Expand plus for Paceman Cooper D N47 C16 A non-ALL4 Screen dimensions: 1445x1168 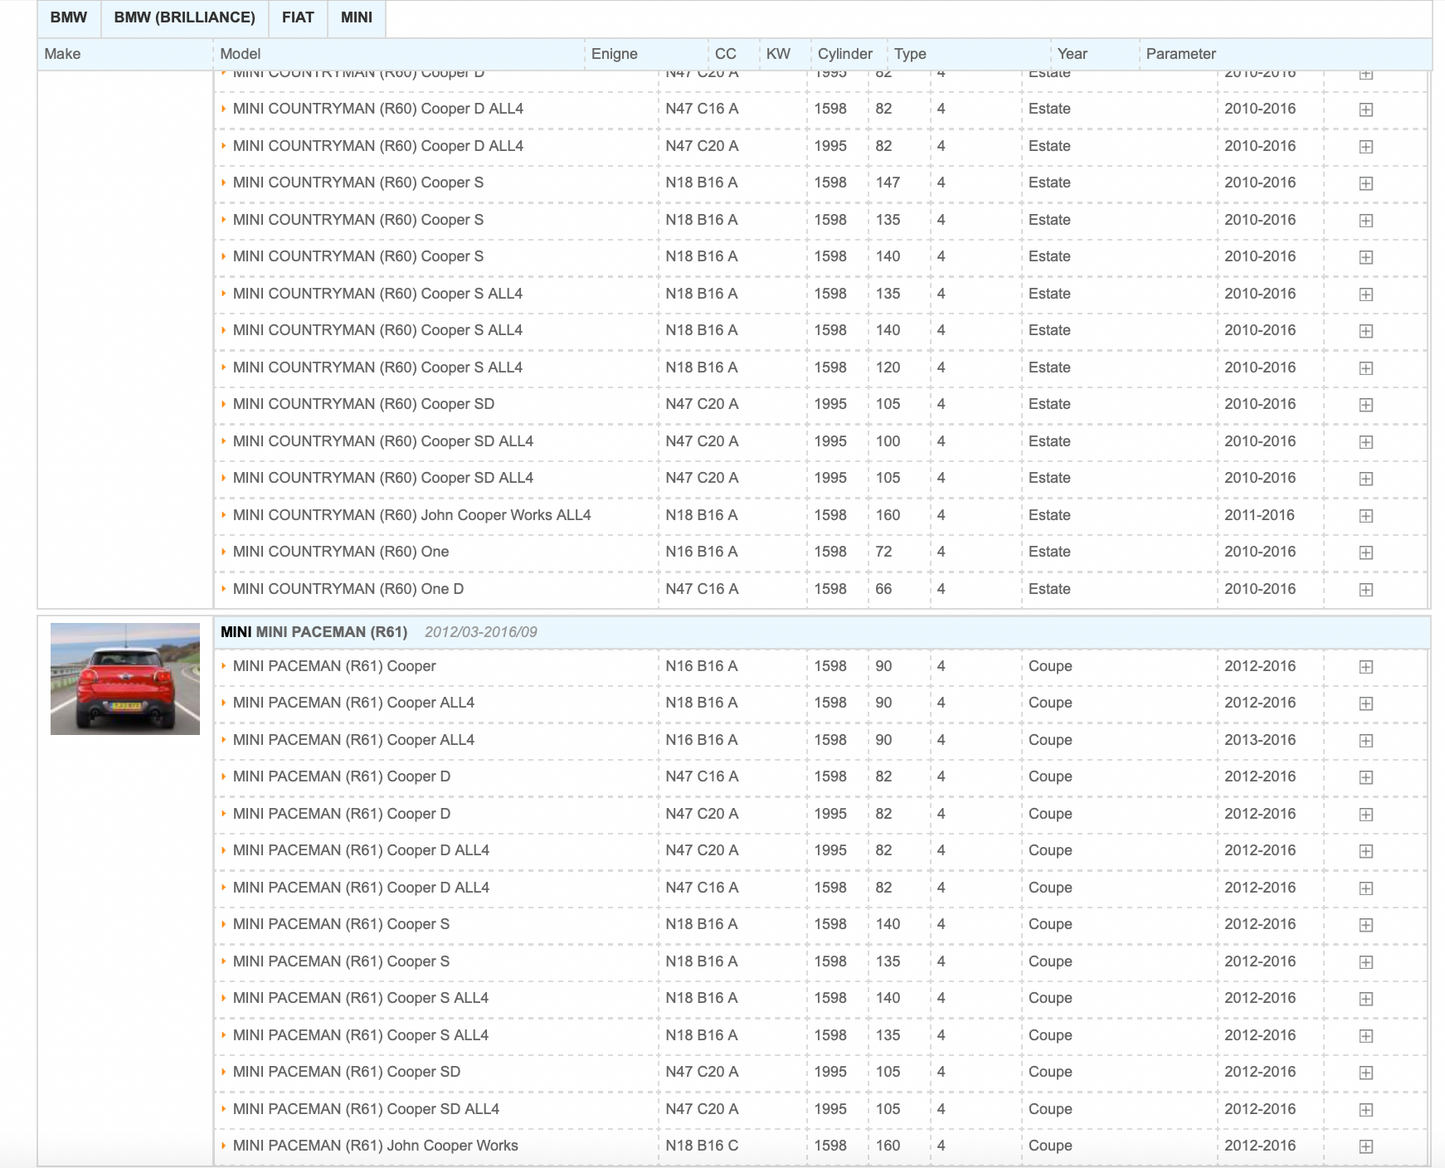tap(1366, 778)
